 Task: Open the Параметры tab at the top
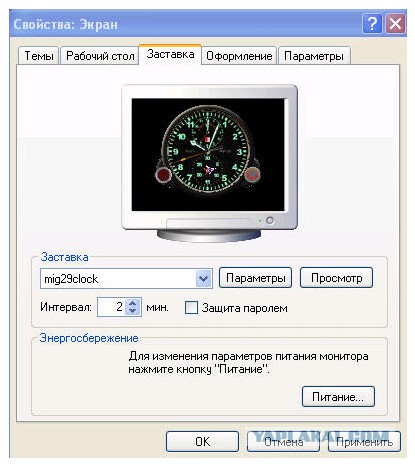(314, 56)
